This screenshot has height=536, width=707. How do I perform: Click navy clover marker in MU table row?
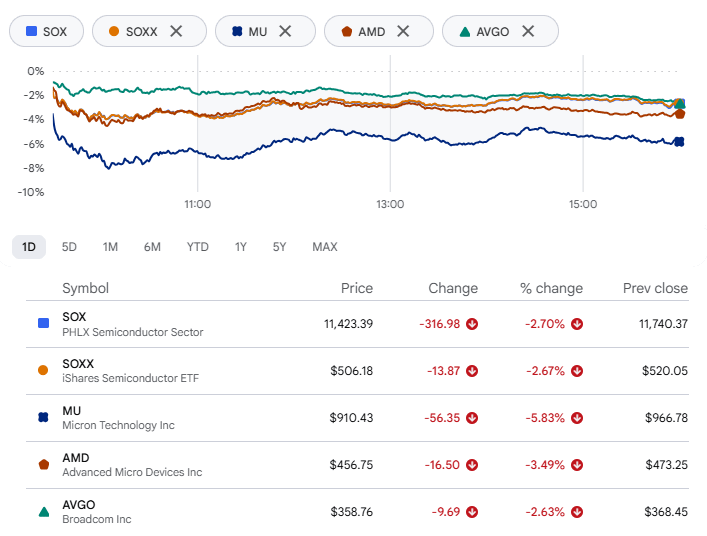tap(43, 417)
